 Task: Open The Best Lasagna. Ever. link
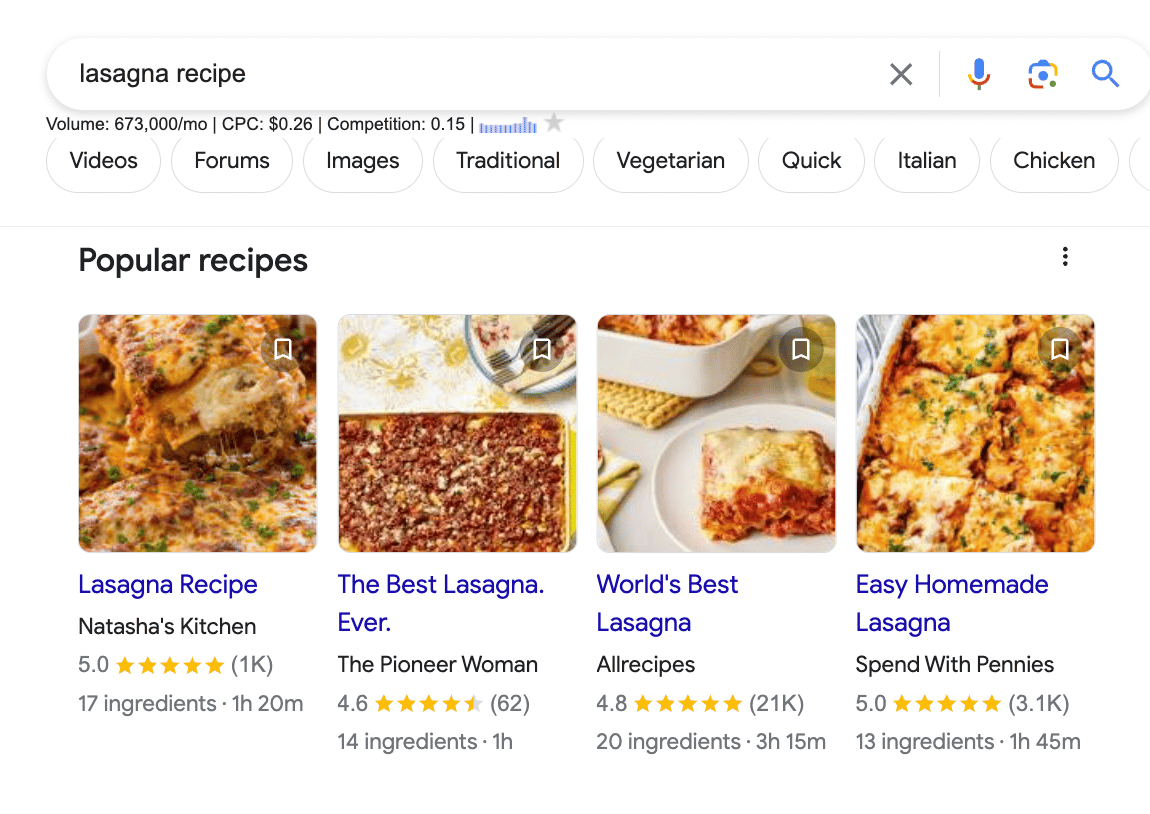click(x=441, y=604)
